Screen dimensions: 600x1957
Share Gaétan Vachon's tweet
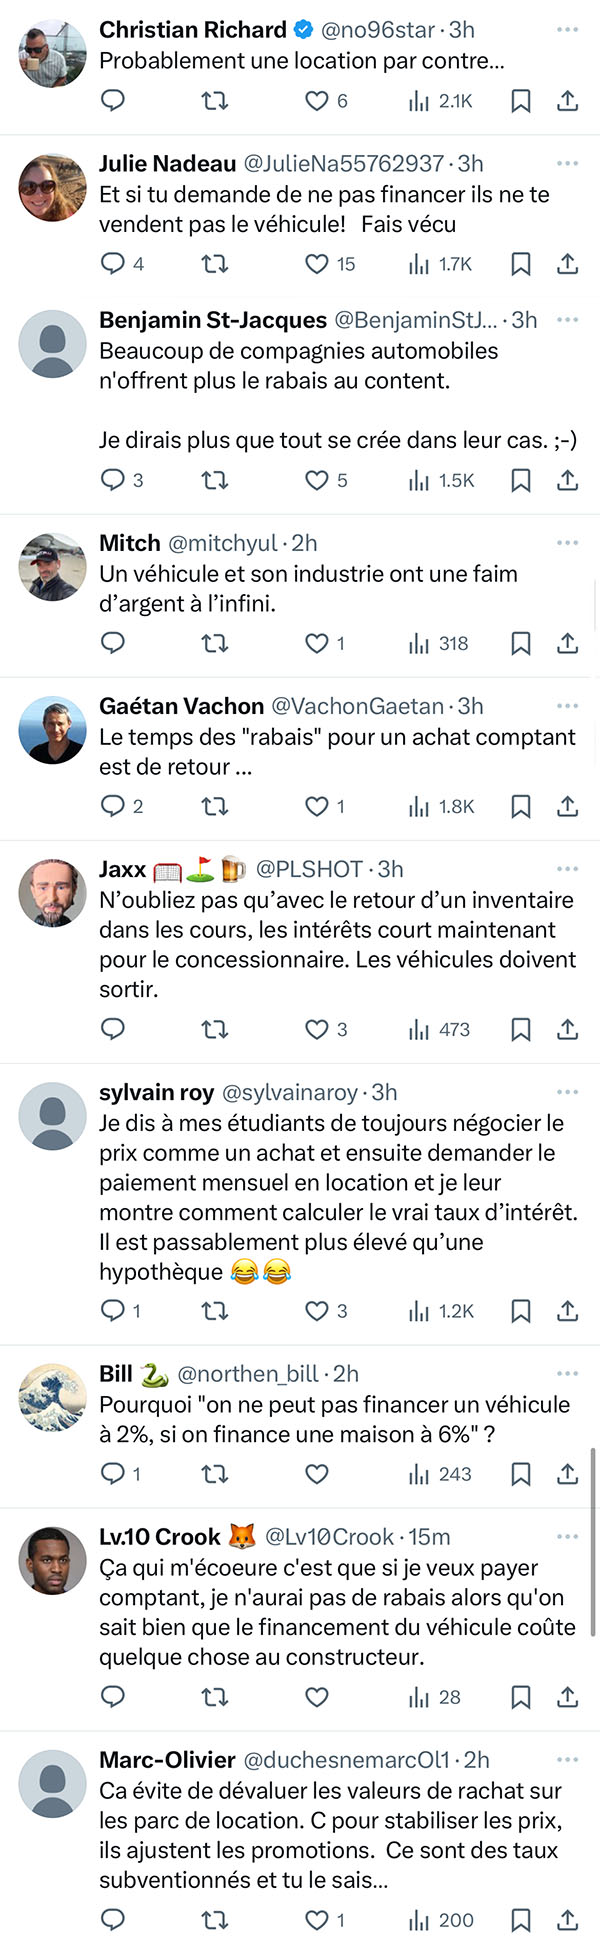click(x=567, y=807)
